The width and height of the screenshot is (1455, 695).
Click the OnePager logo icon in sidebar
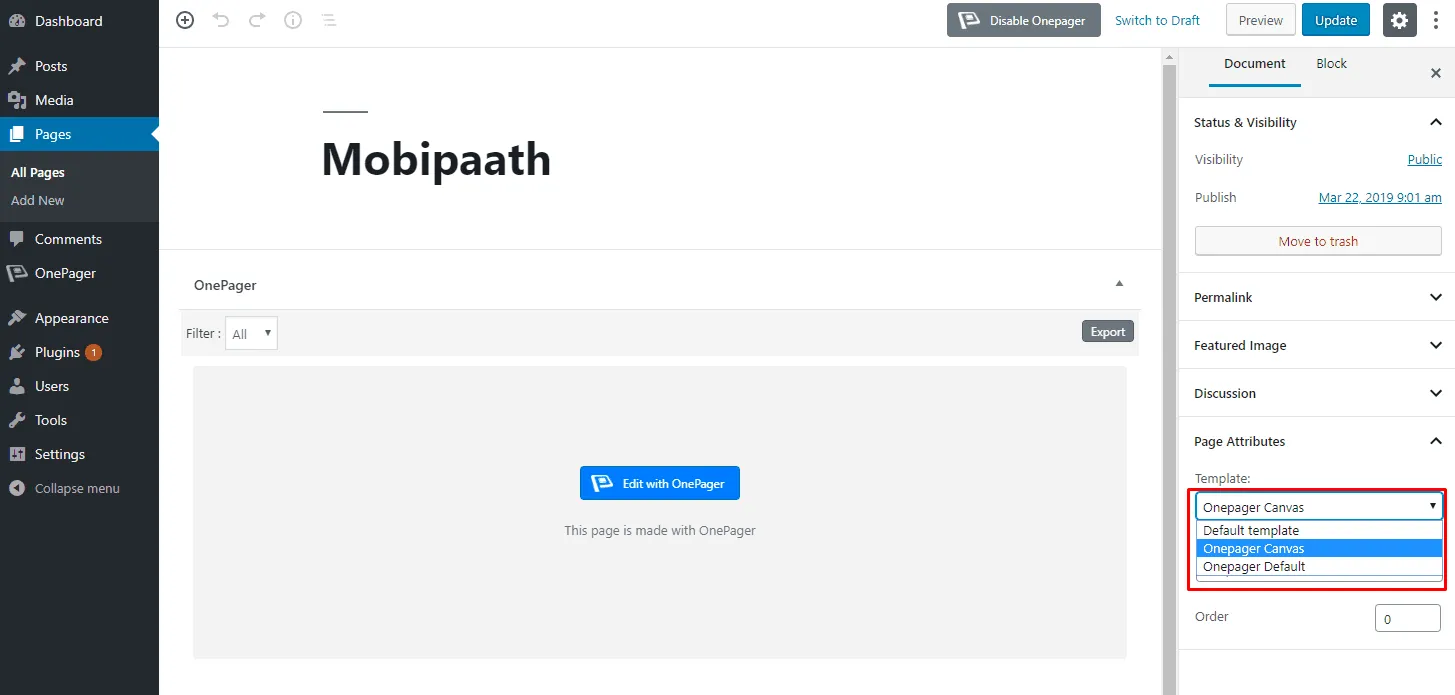pos(17,273)
